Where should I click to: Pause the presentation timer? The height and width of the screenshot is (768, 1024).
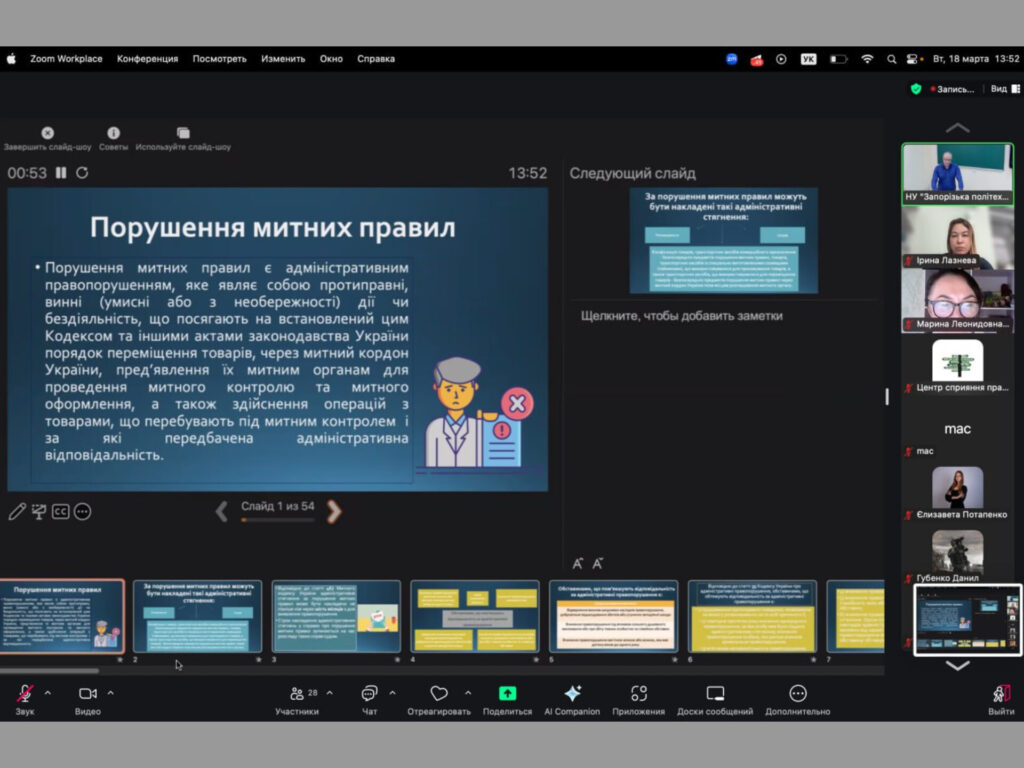coord(61,173)
